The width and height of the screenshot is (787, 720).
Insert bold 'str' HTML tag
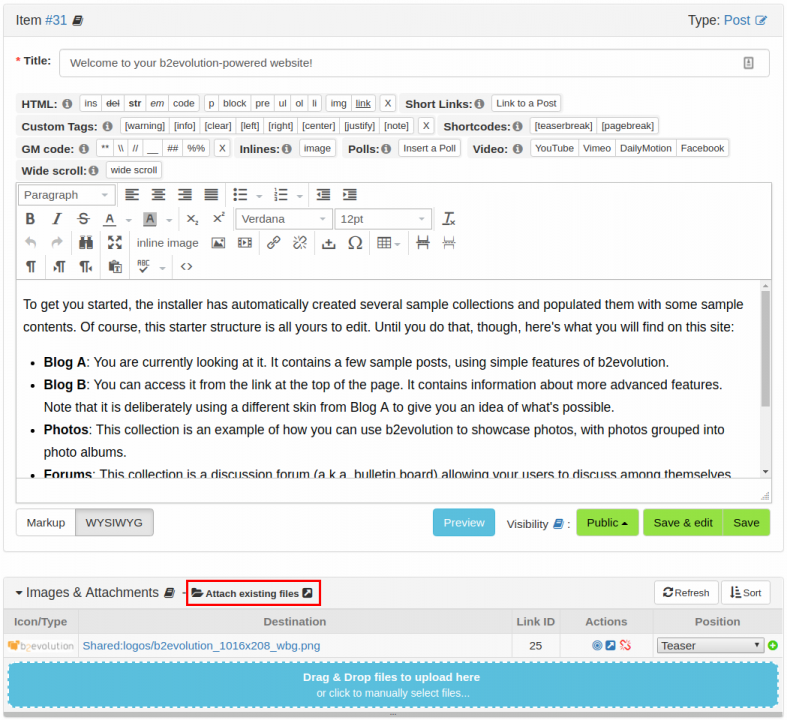point(135,103)
